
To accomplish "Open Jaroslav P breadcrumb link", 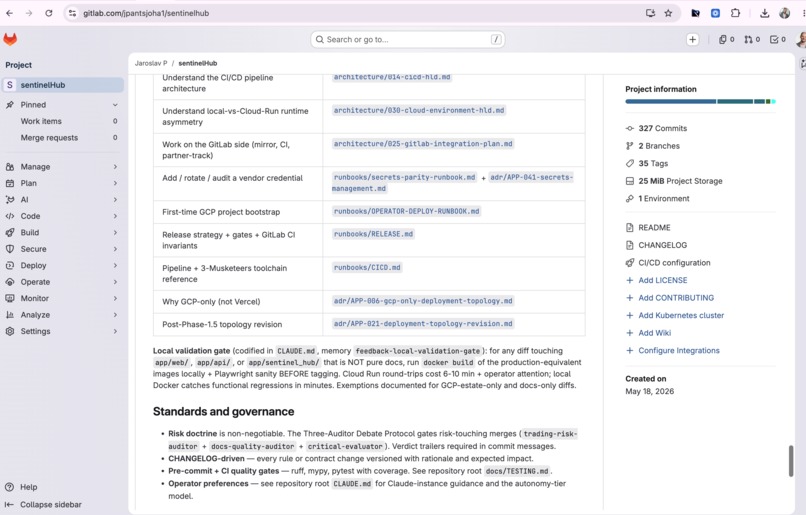I will tap(151, 63).
